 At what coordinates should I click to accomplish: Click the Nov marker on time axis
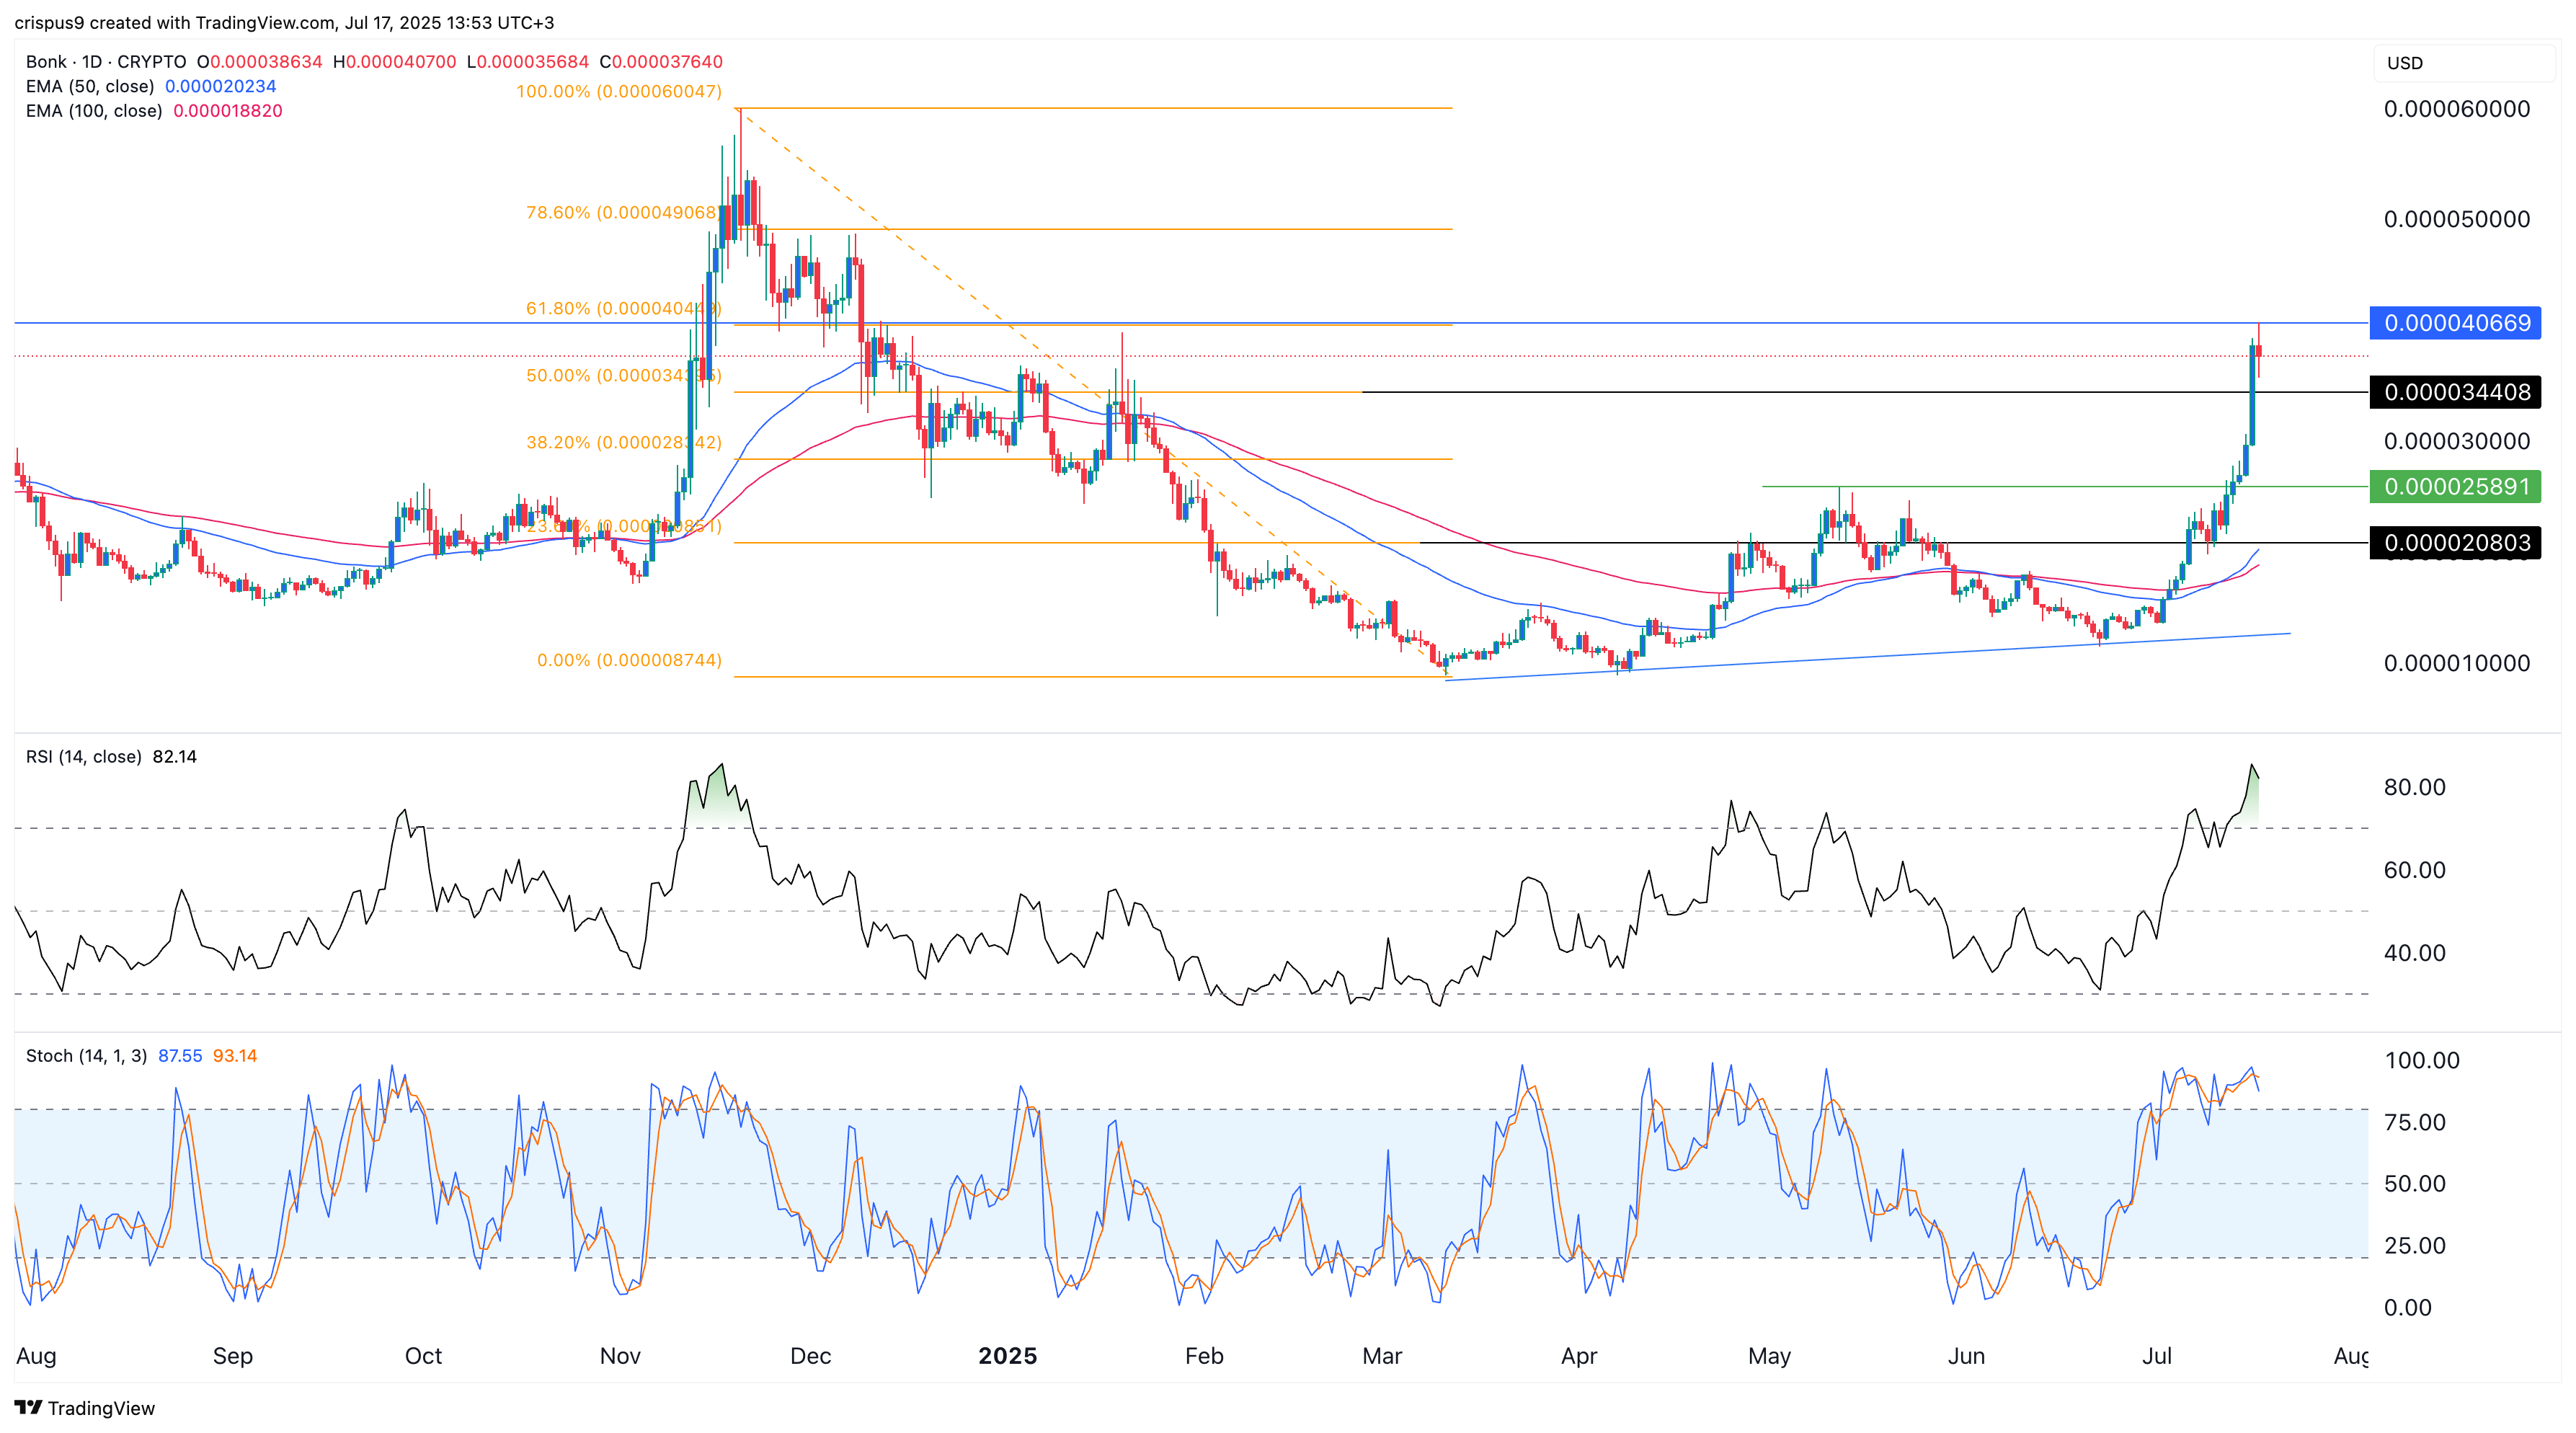point(620,1356)
